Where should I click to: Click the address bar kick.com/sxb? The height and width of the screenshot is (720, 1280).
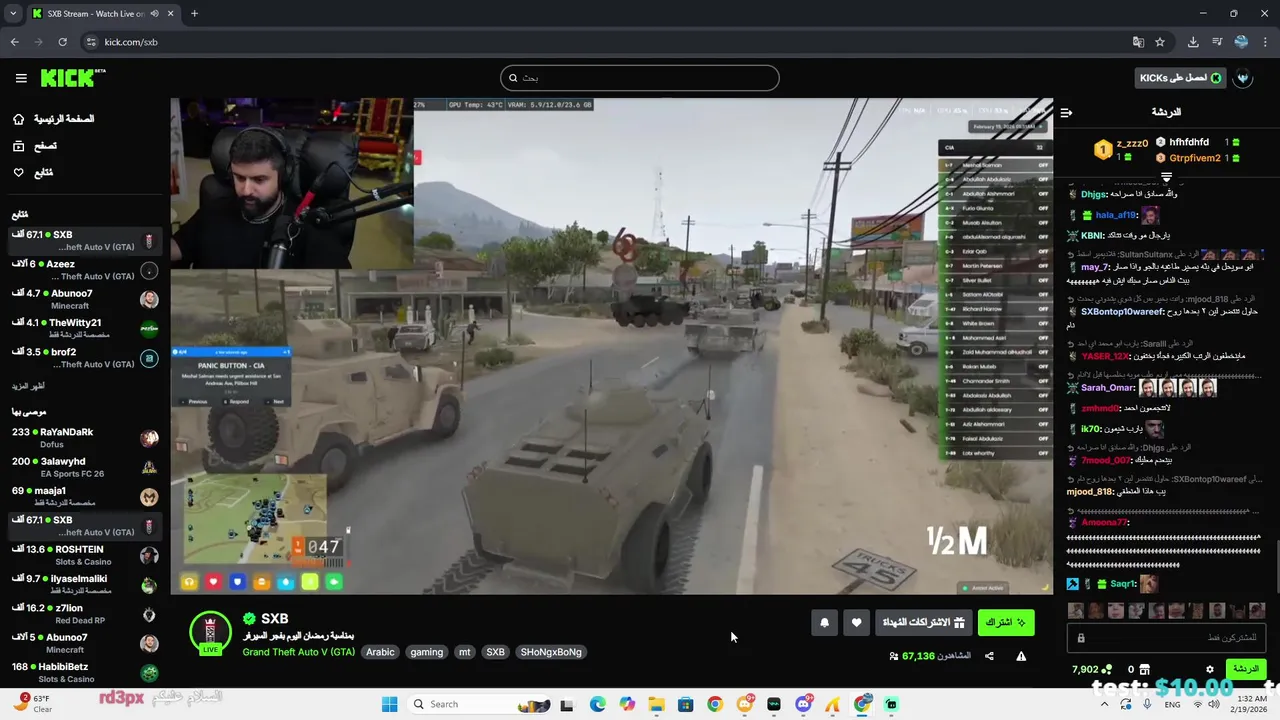tap(131, 42)
